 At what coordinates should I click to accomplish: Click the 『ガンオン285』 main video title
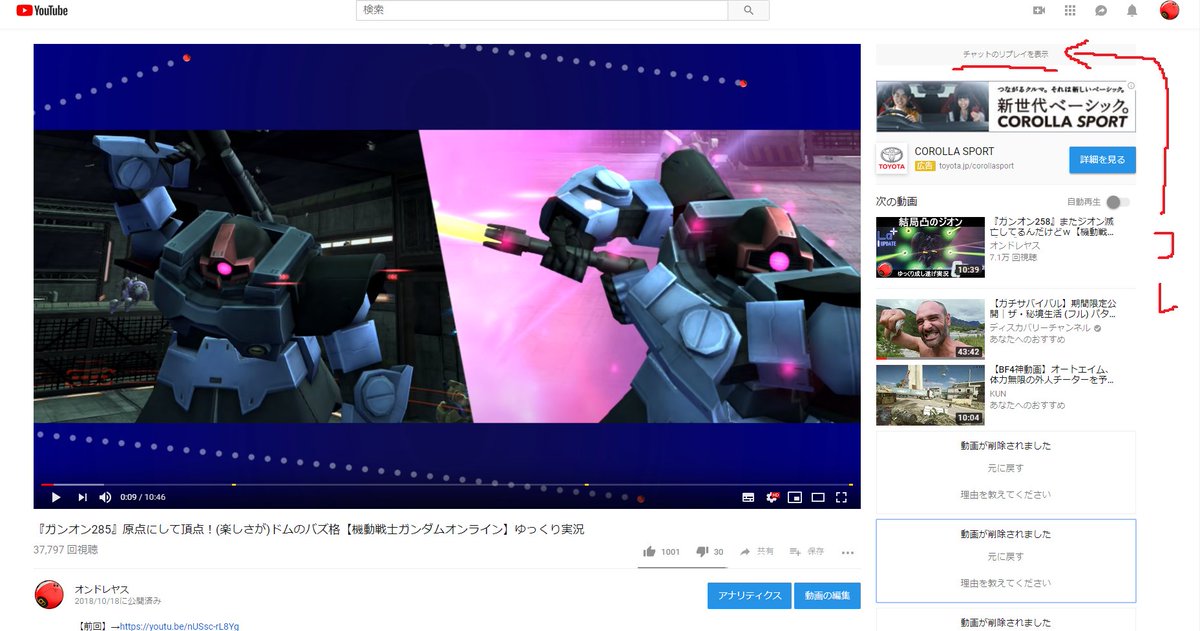coord(309,529)
